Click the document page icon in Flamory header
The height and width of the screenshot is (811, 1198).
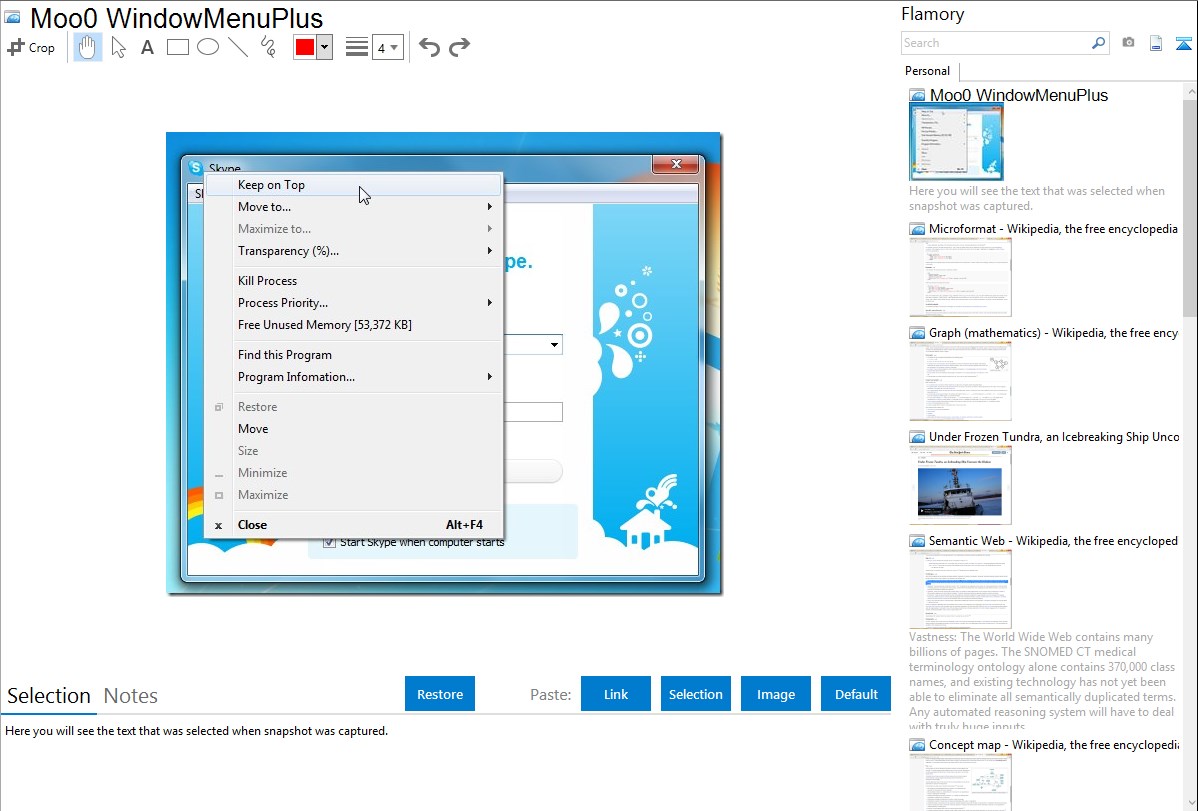(1156, 43)
